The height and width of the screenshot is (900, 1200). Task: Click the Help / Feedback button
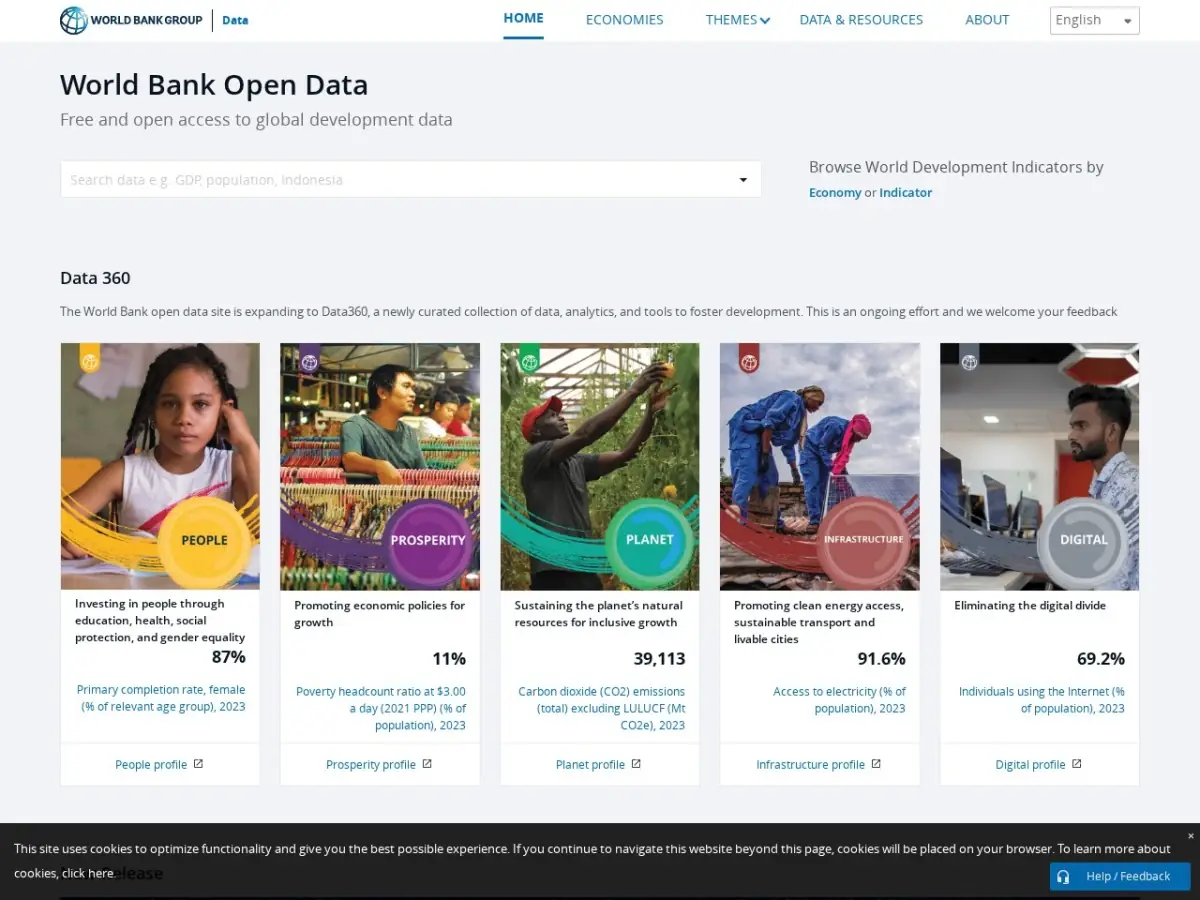(1120, 876)
